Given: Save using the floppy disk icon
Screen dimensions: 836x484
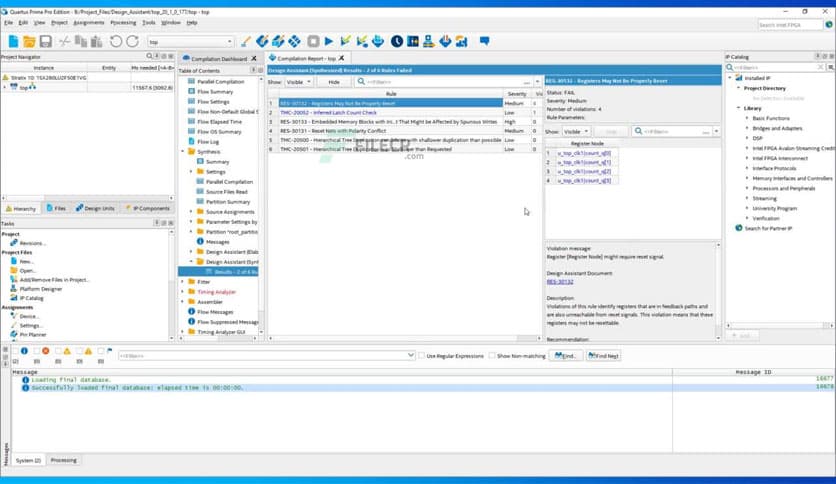Looking at the screenshot, I should (46, 42).
